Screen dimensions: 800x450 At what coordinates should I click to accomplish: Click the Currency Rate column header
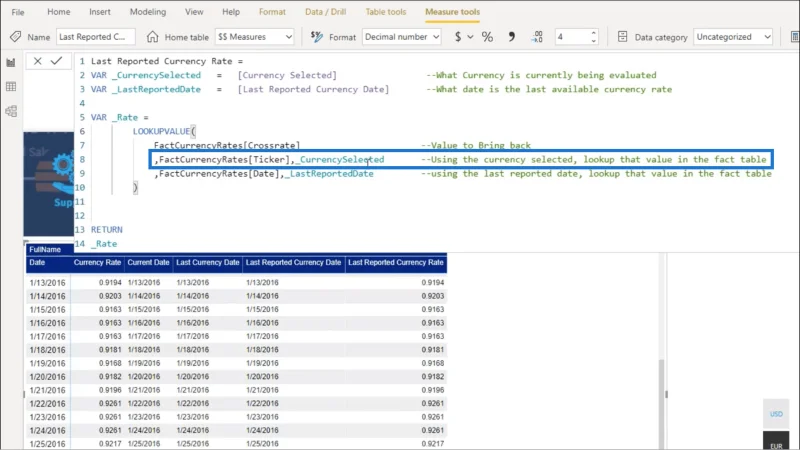(x=97, y=263)
